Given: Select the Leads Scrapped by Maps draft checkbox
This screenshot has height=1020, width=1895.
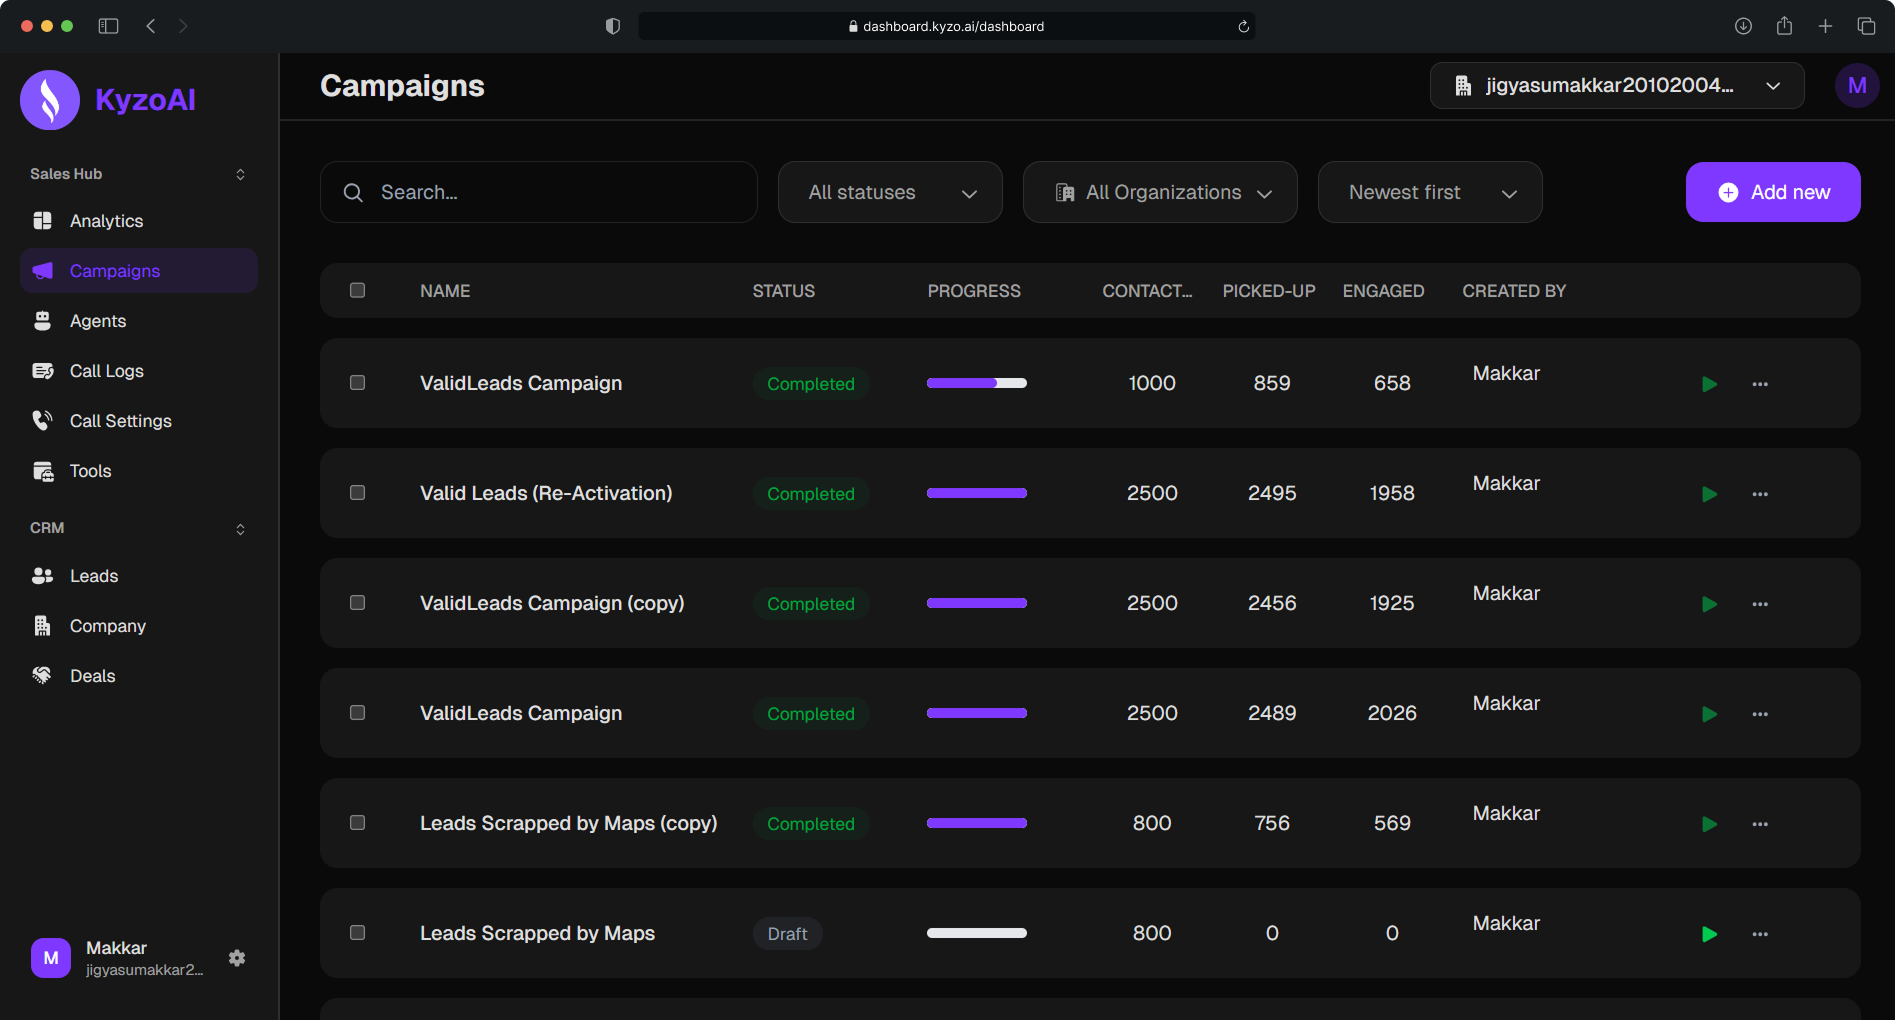Looking at the screenshot, I should tap(357, 933).
